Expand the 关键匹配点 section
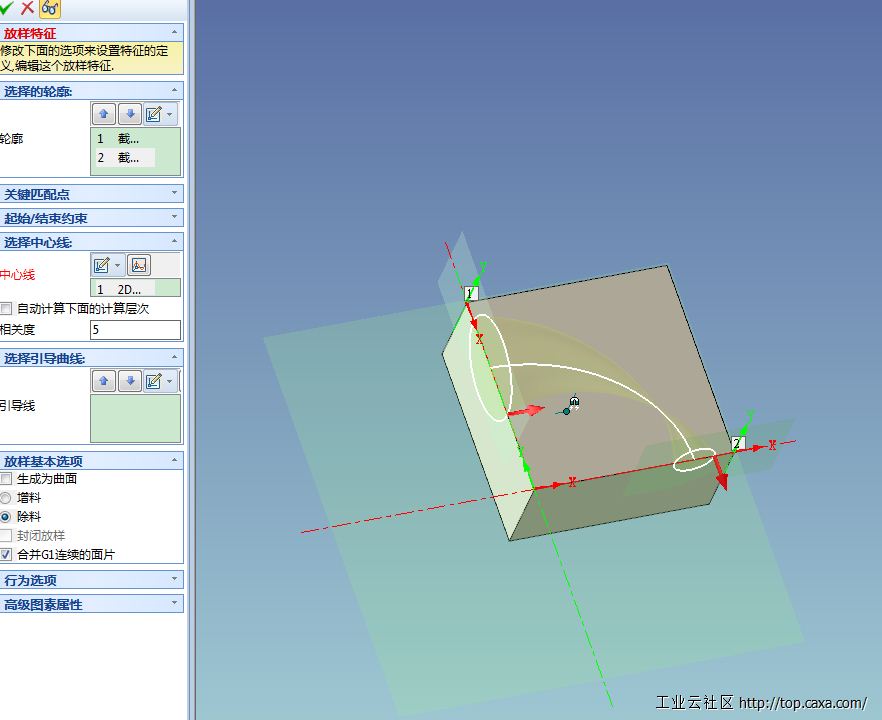Screen dimensions: 882x720 92,194
